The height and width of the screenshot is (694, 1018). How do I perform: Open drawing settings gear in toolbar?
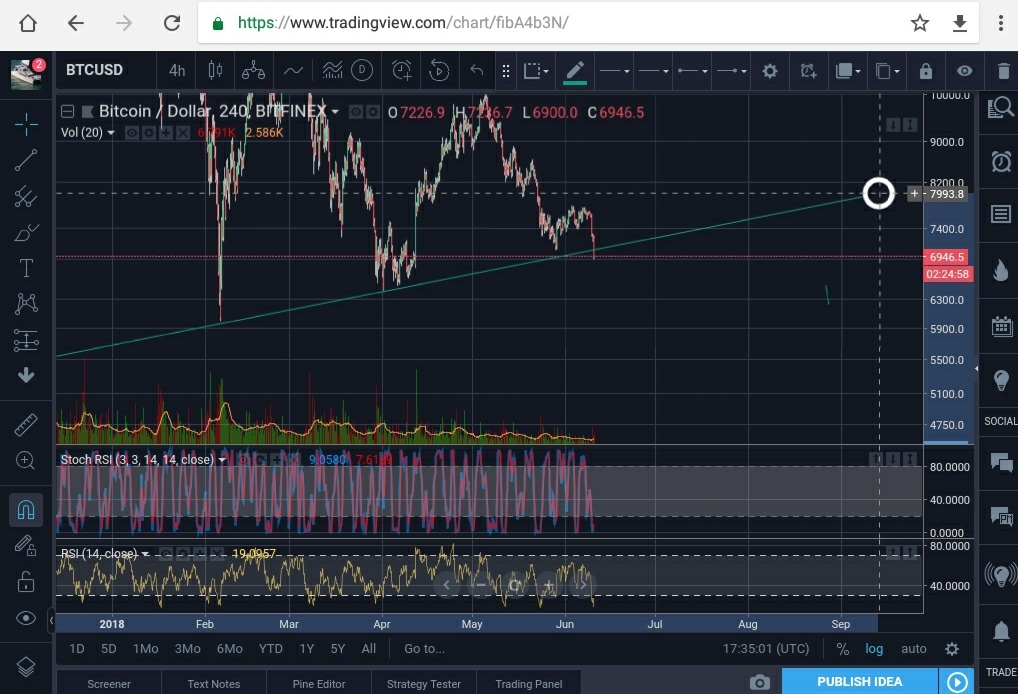769,70
